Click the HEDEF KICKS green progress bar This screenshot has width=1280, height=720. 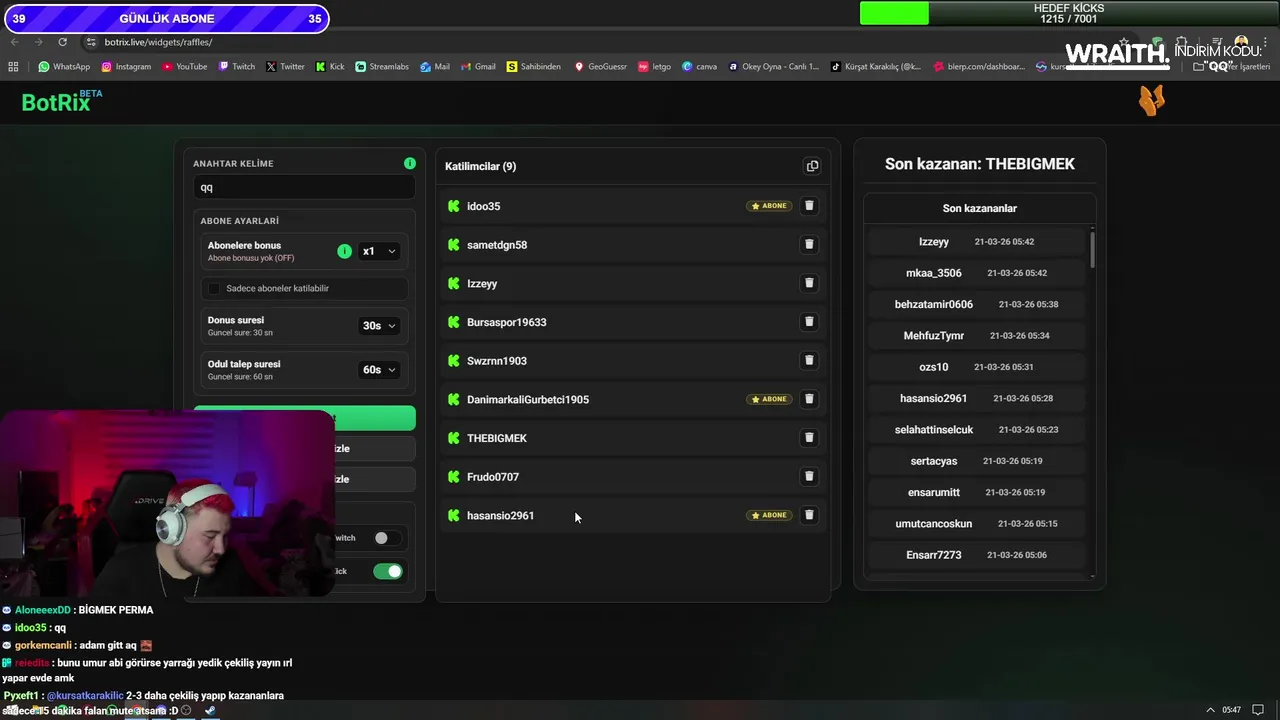[x=894, y=13]
